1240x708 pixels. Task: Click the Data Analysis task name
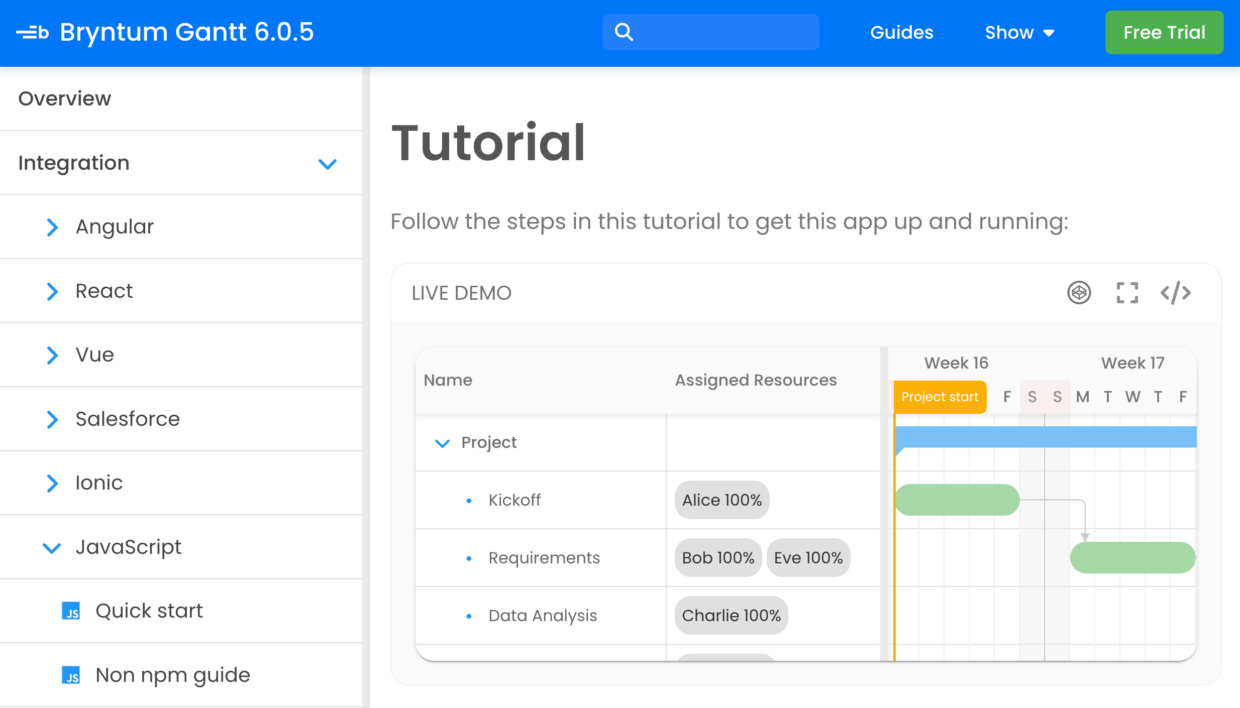coord(543,616)
